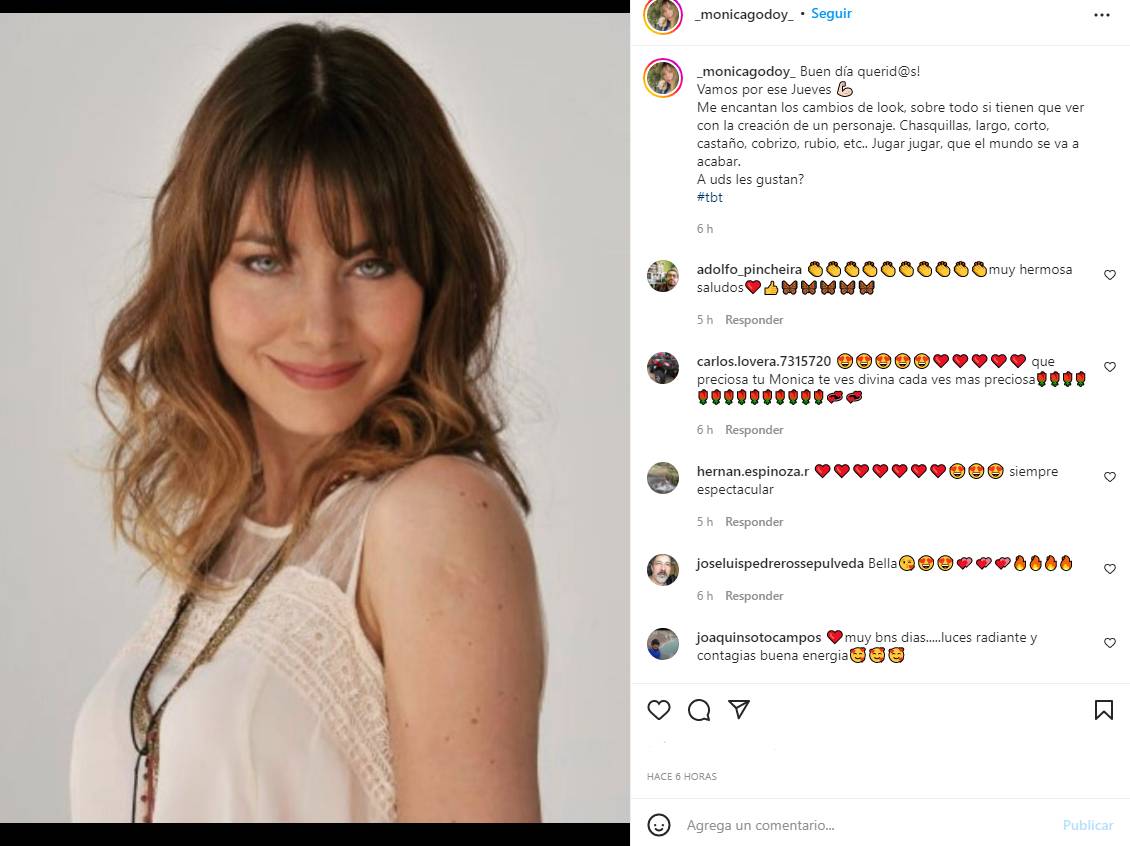Reply to adolfo_pincheira's comment

click(x=754, y=320)
